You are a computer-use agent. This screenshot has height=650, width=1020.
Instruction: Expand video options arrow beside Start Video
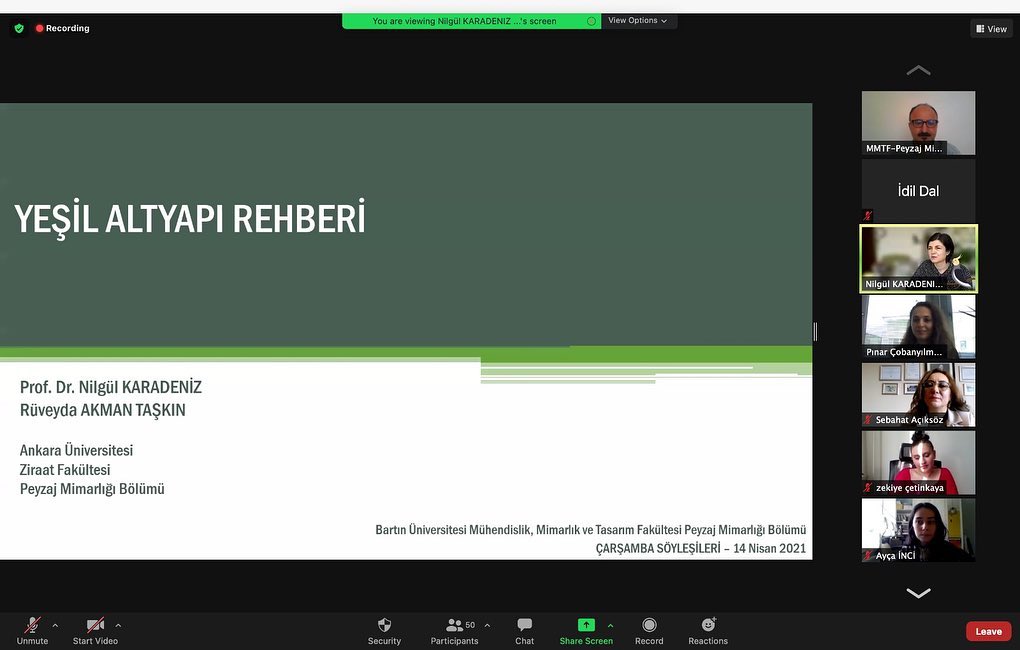[118, 625]
